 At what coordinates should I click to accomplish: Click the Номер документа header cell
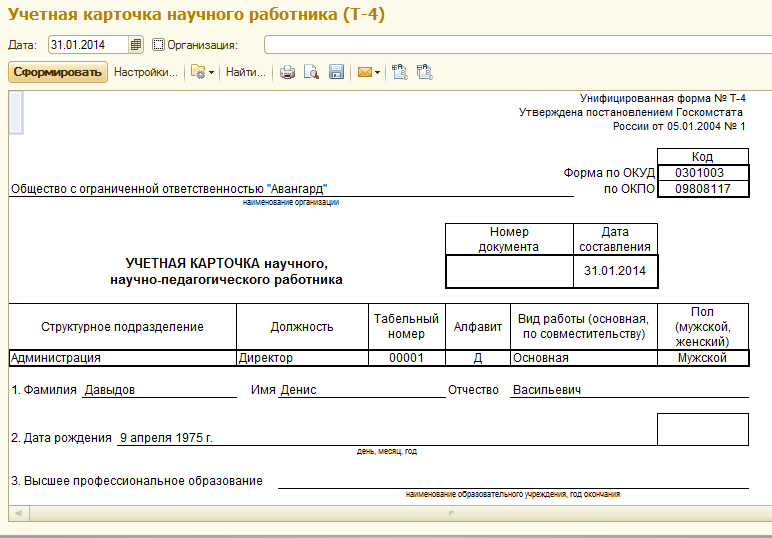(x=510, y=239)
